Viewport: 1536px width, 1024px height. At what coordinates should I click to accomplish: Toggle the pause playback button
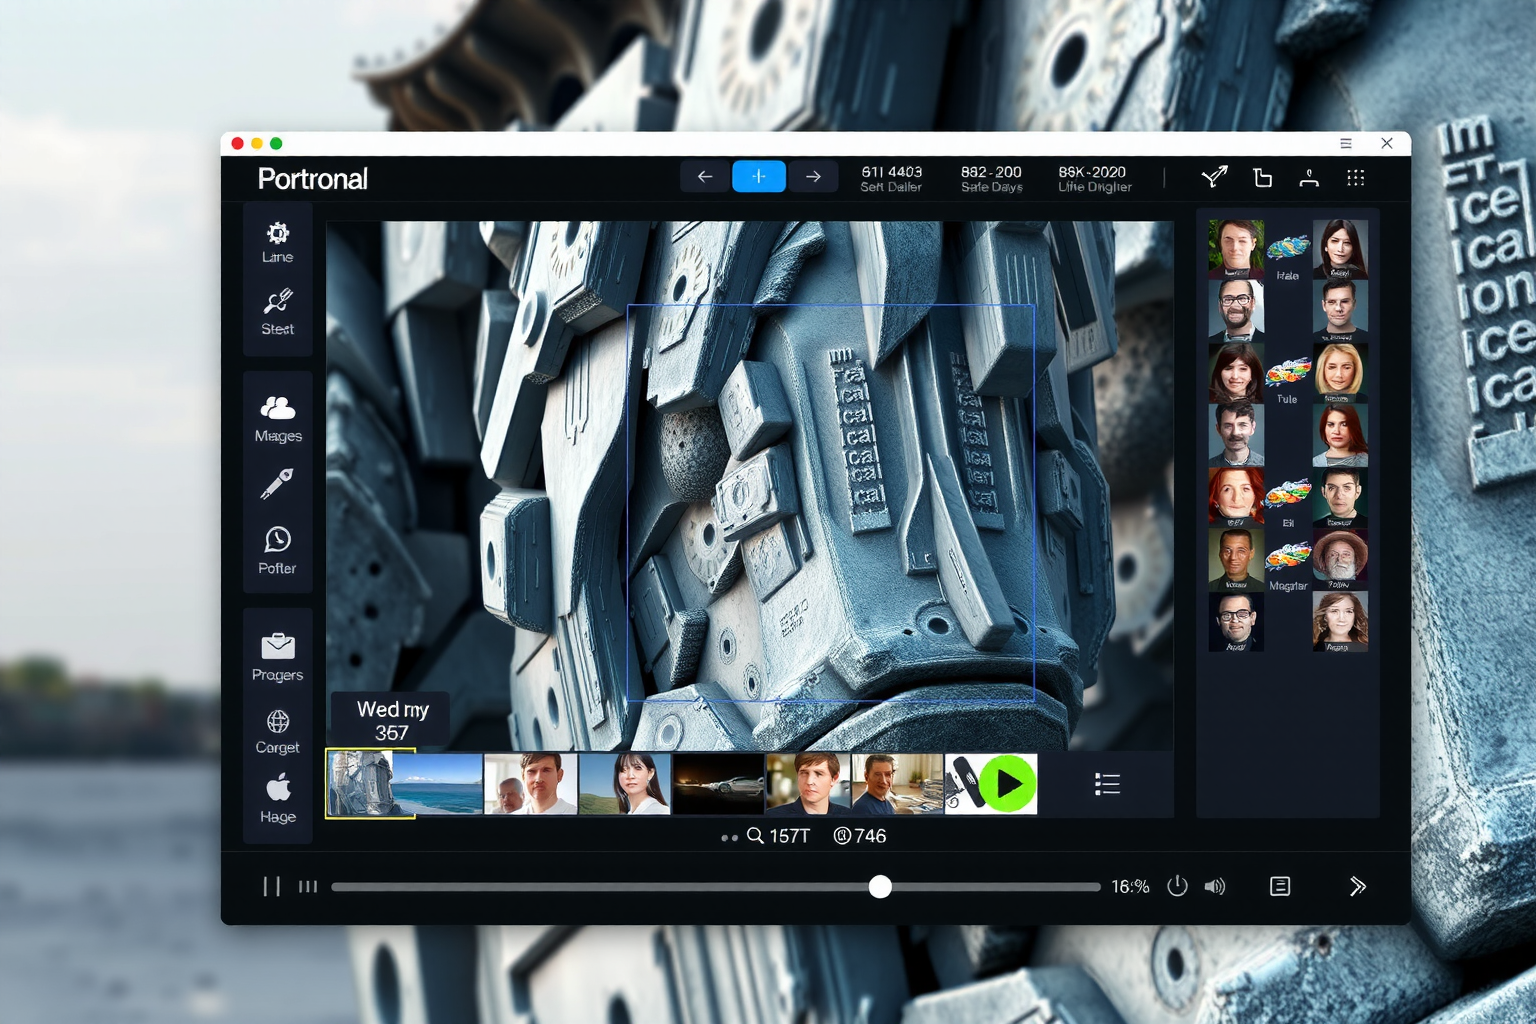coord(271,886)
